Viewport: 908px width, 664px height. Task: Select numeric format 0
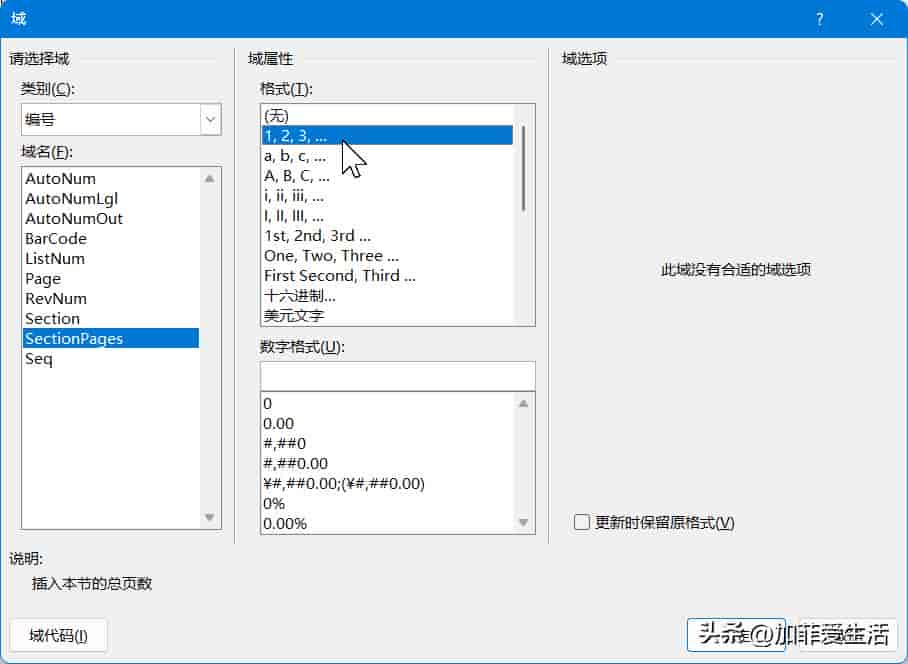[387, 403]
